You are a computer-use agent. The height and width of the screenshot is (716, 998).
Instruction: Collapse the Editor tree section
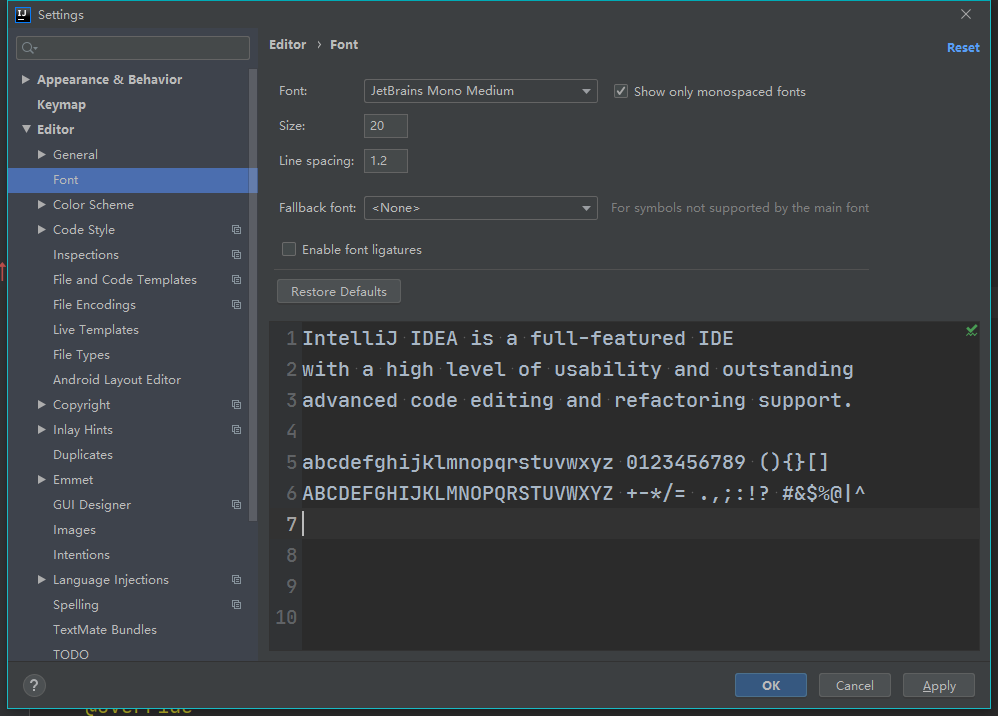pyautogui.click(x=27, y=129)
